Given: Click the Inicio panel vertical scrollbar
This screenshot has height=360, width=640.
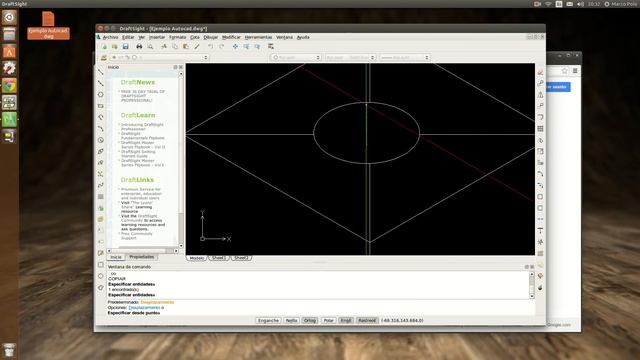Looking at the screenshot, I should 181,159.
